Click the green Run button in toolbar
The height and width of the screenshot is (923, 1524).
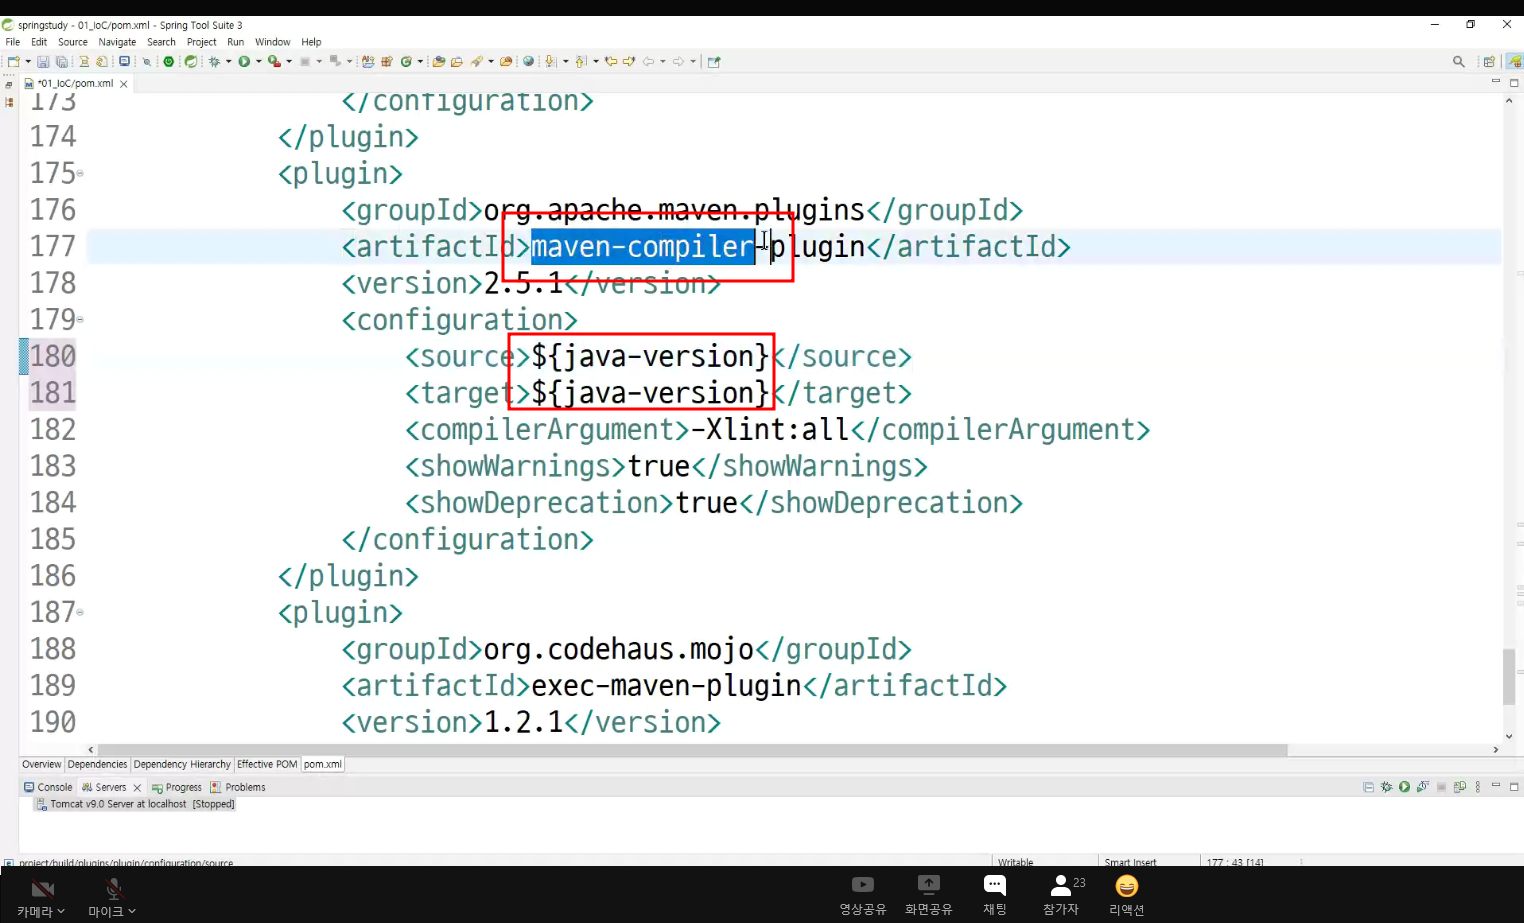pyautogui.click(x=244, y=61)
